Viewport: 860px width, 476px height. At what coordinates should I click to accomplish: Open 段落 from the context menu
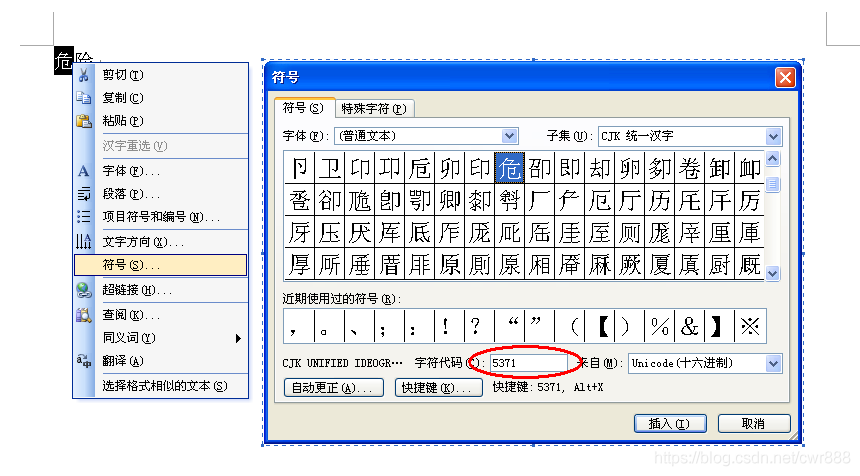coord(130,194)
